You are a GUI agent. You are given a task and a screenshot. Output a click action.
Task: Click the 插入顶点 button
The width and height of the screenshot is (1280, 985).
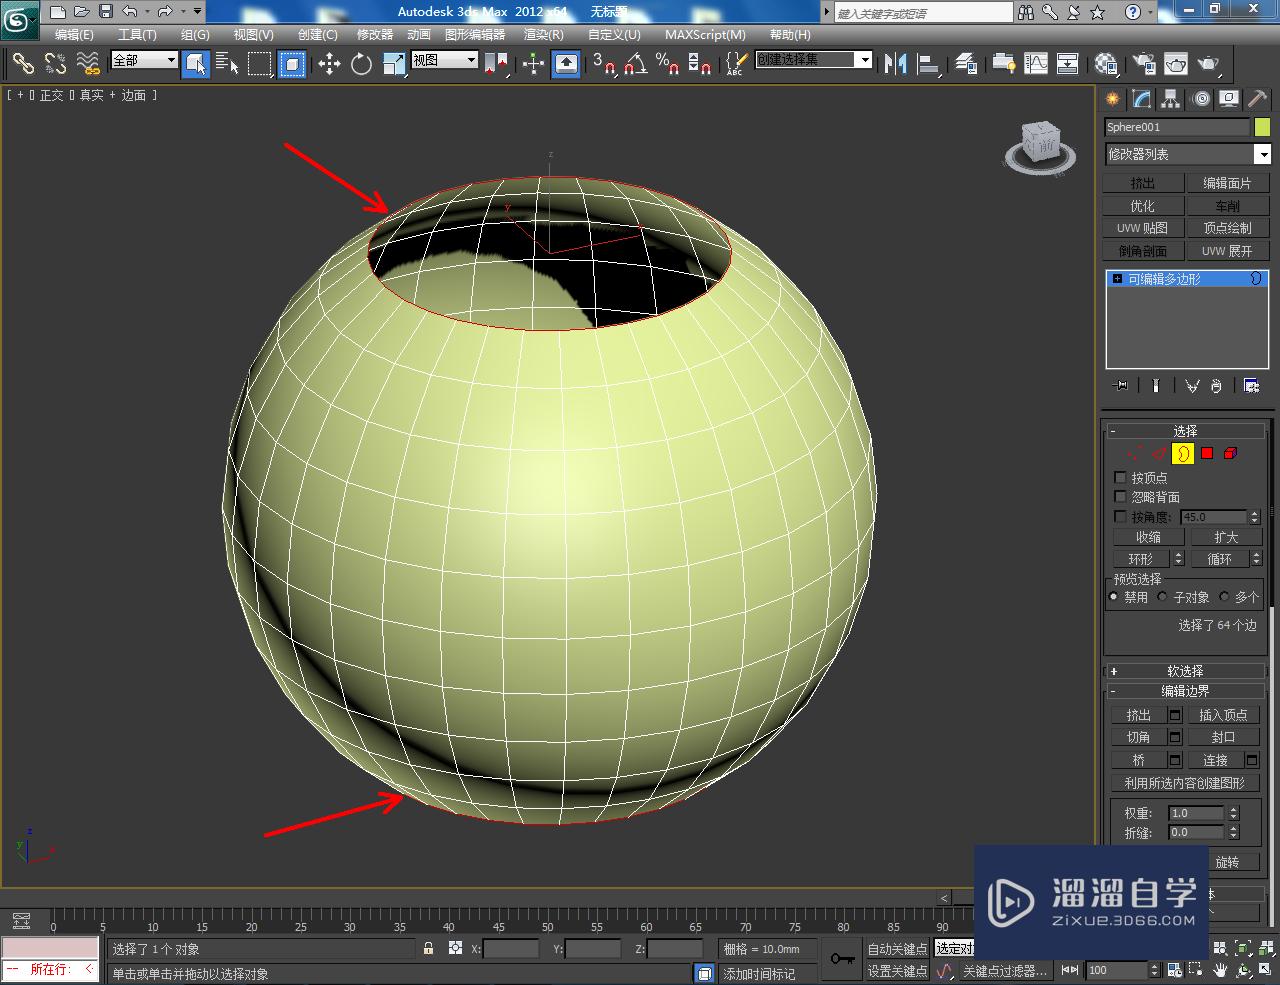1223,715
